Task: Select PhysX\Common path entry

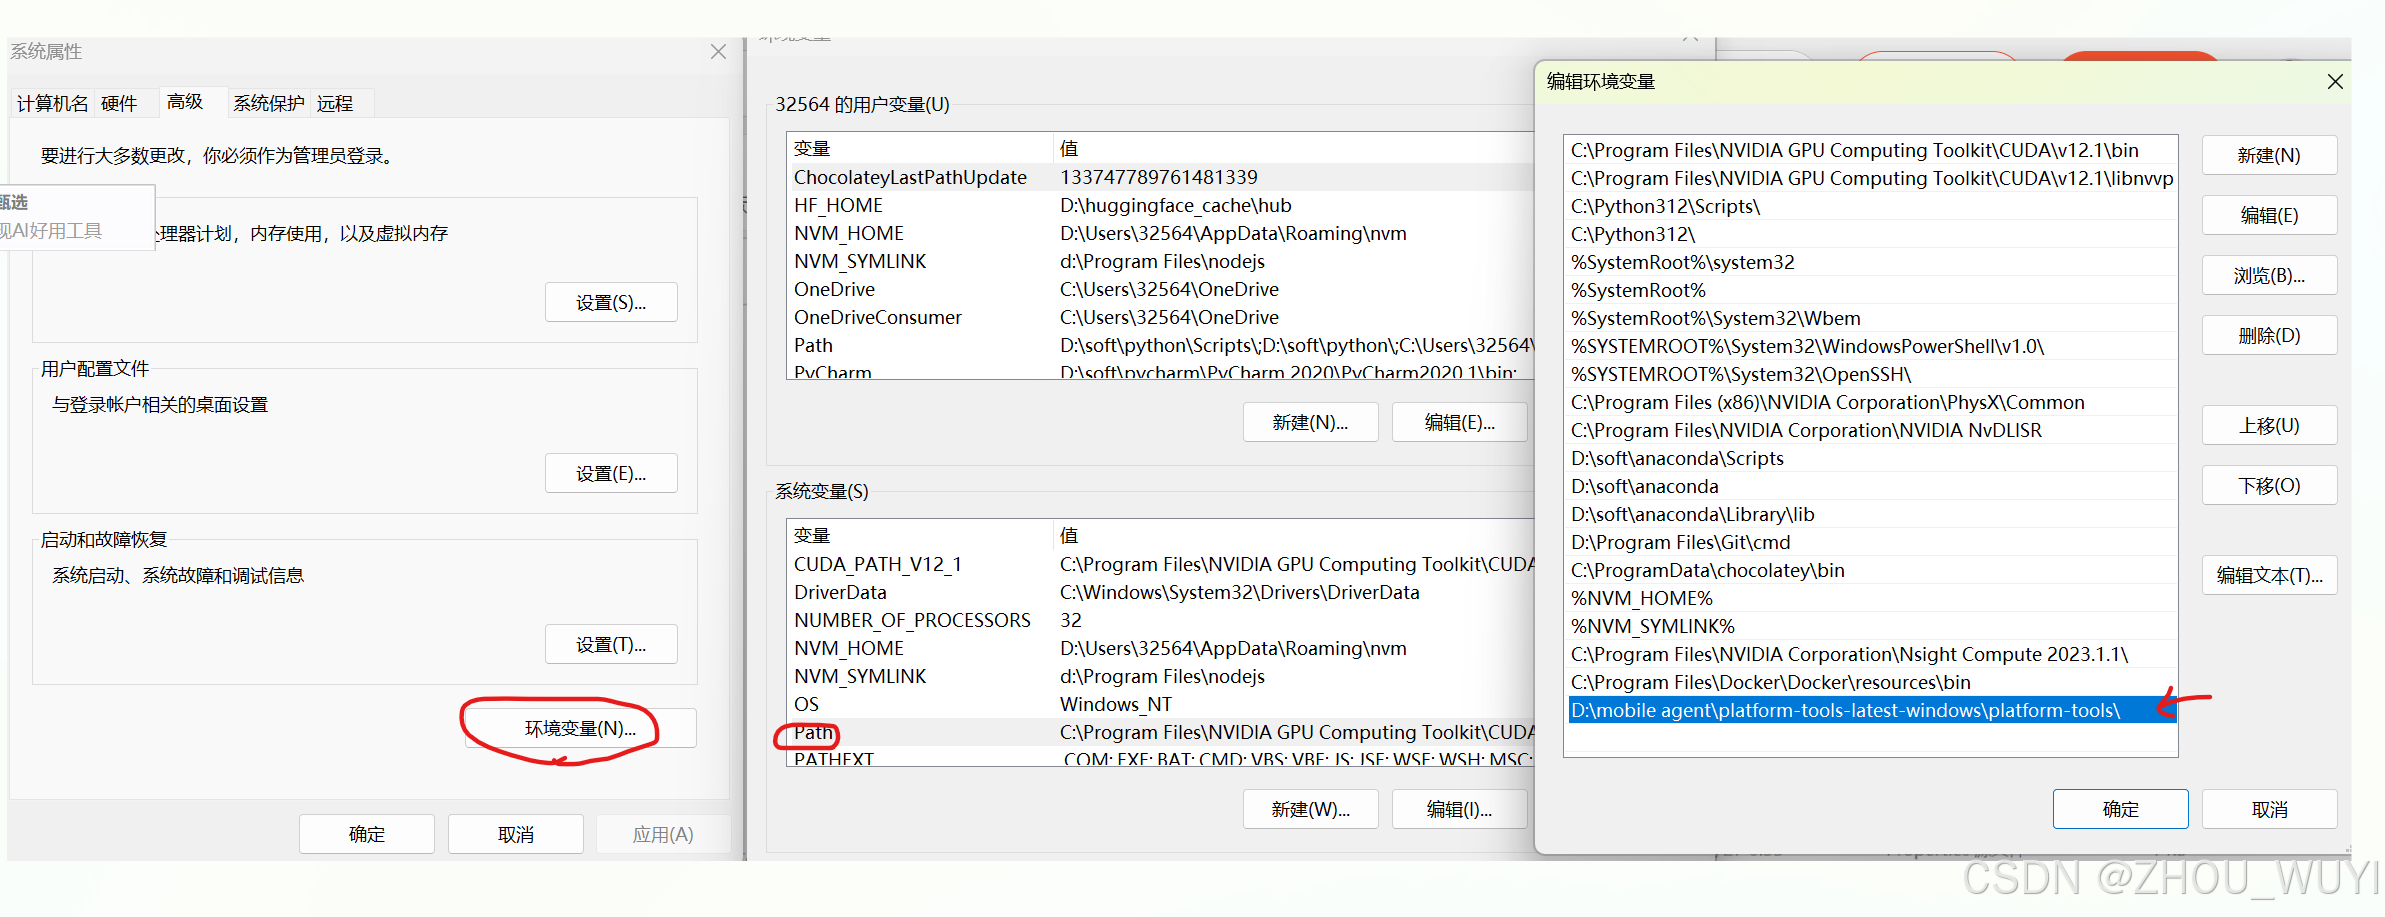Action: coord(1871,402)
